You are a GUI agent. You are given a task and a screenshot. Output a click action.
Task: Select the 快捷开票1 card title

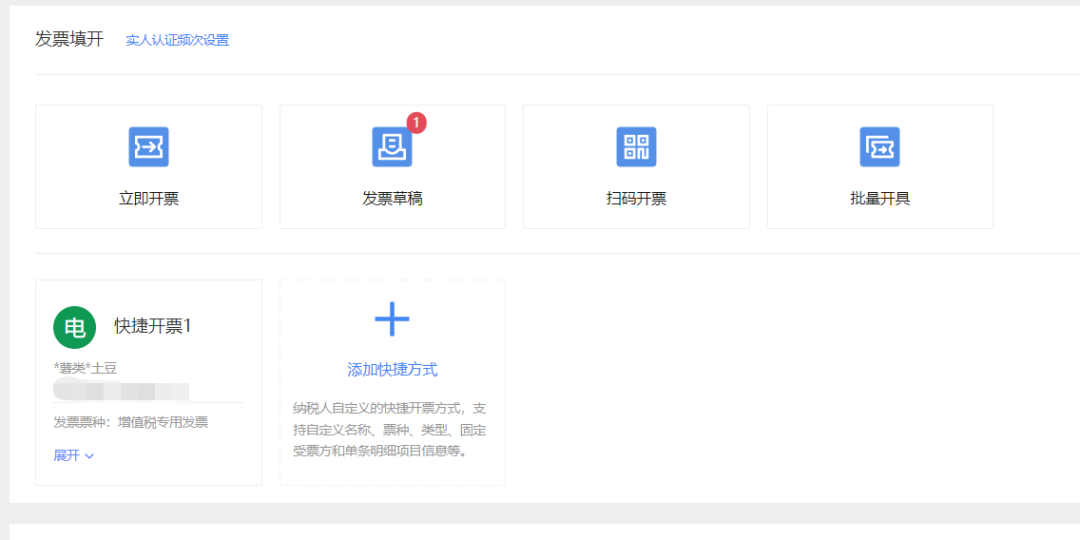coord(152,326)
